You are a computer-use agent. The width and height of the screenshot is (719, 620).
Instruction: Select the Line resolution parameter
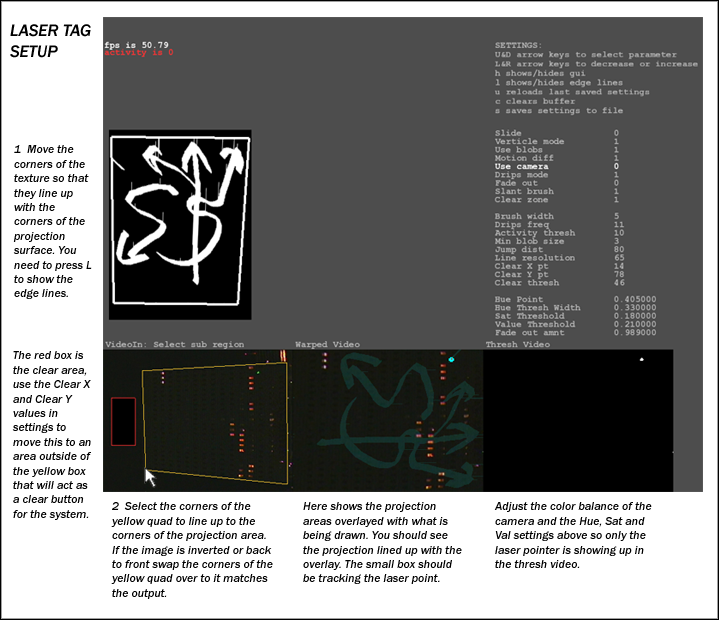click(559, 258)
